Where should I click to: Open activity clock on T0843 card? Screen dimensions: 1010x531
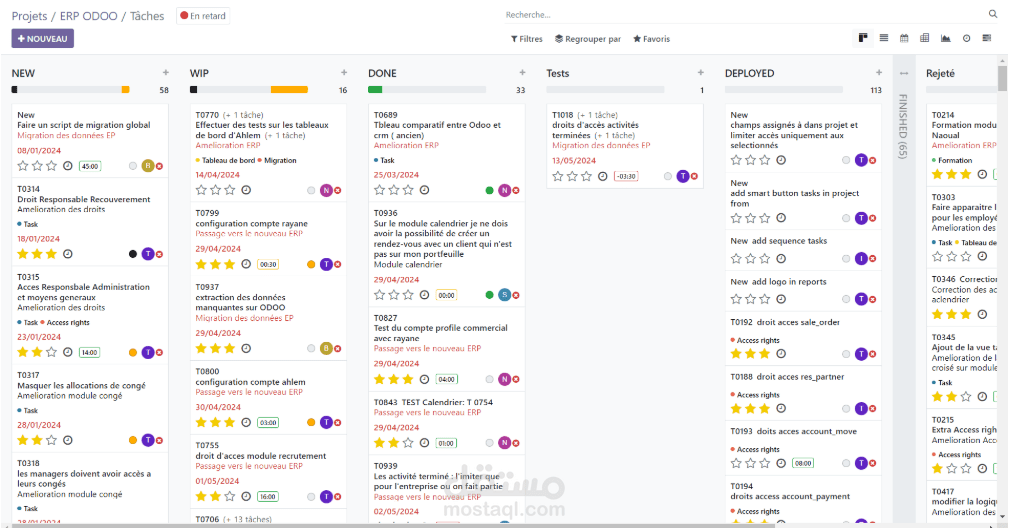[x=424, y=443]
